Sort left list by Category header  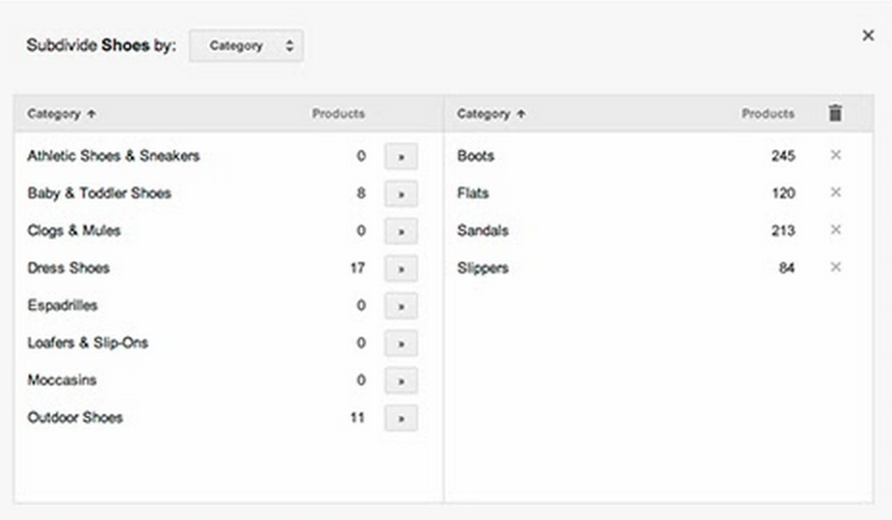click(61, 114)
